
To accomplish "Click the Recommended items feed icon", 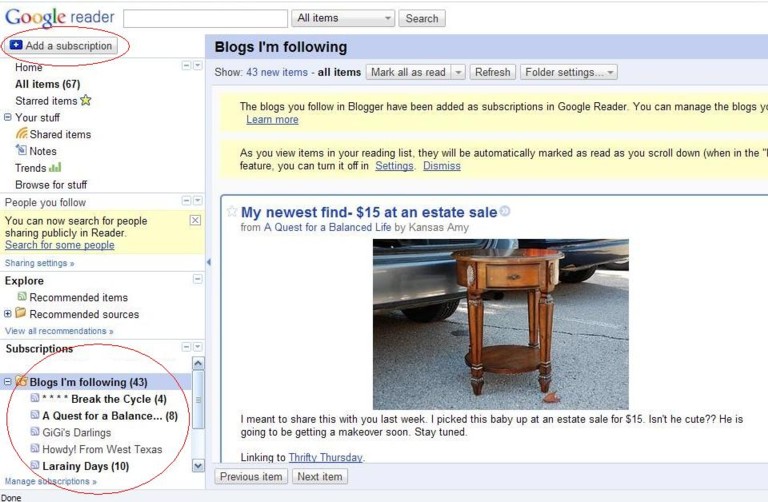I will click(x=22, y=296).
